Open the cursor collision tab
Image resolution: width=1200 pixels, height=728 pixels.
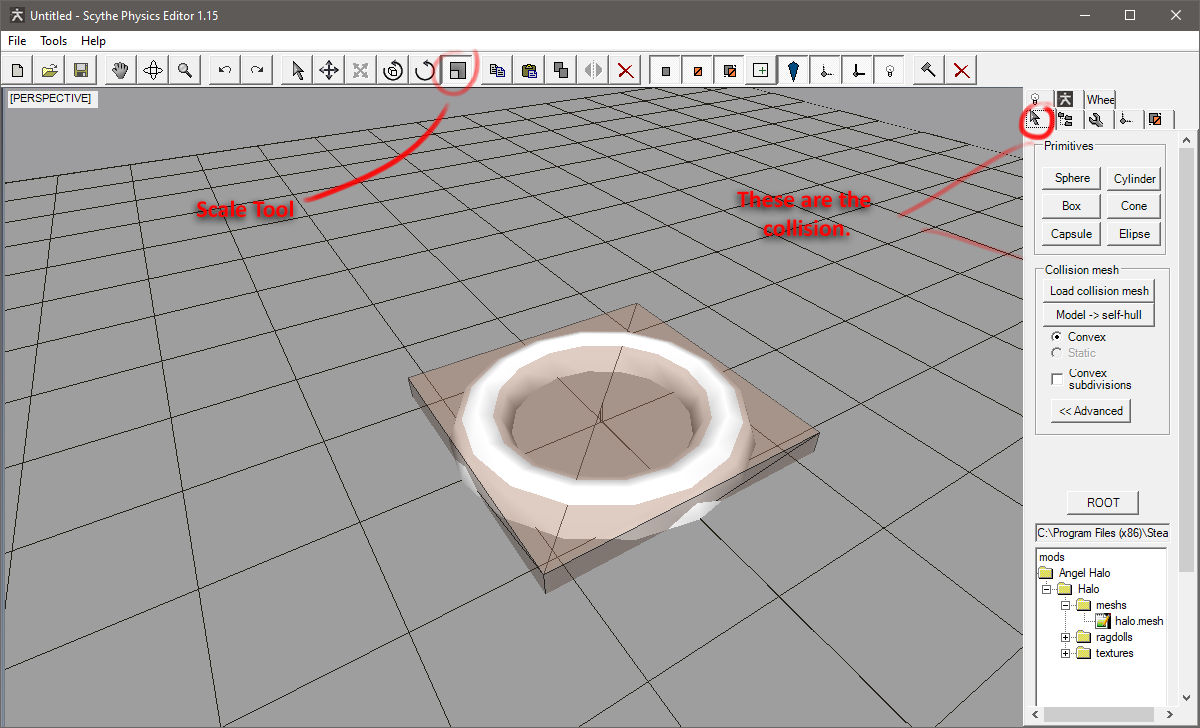1036,120
